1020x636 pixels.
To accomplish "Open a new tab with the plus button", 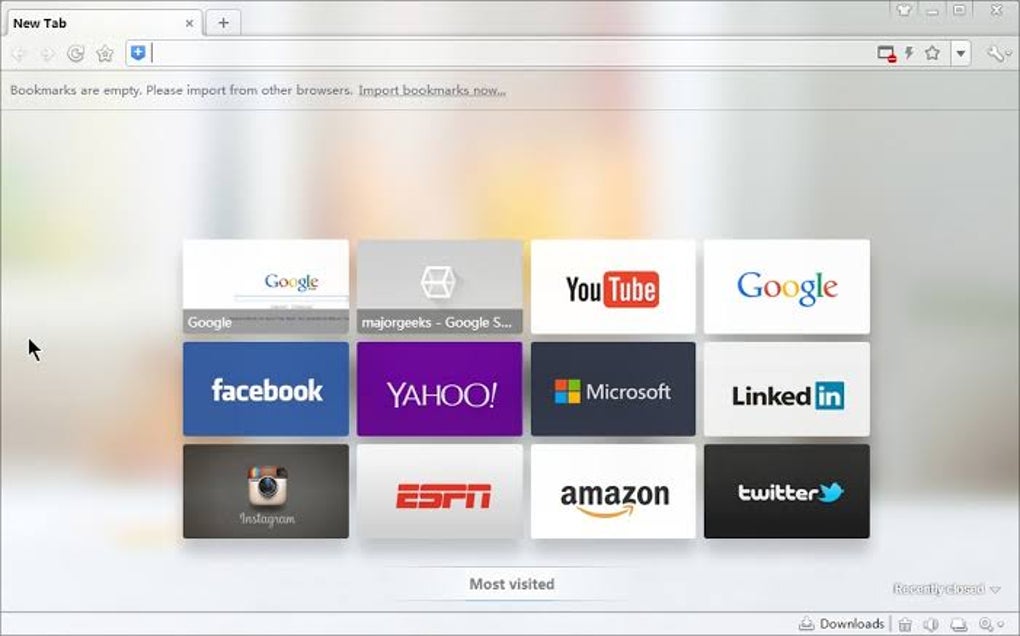I will (x=223, y=23).
